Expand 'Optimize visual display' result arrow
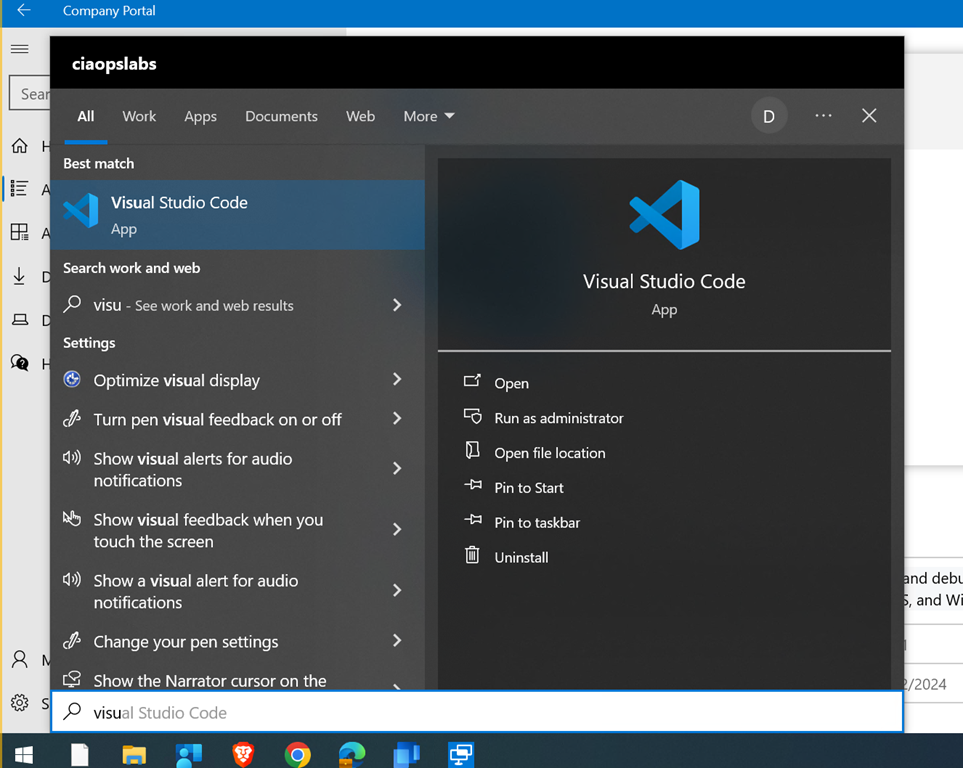This screenshot has width=963, height=768. point(397,380)
